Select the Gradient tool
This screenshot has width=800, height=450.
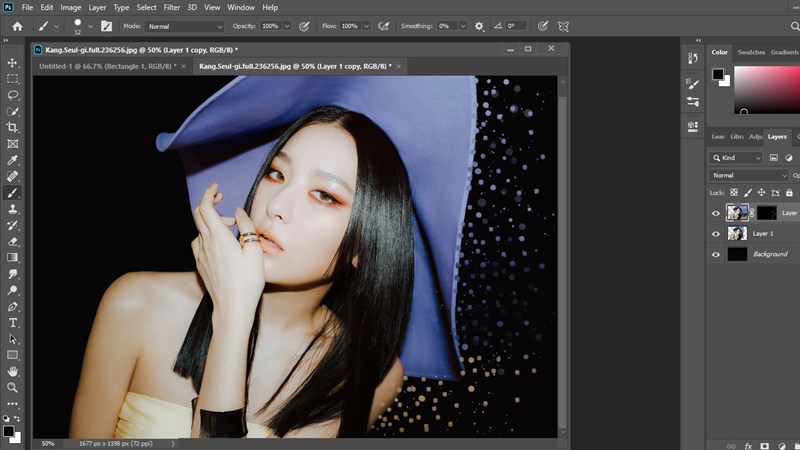[12, 258]
